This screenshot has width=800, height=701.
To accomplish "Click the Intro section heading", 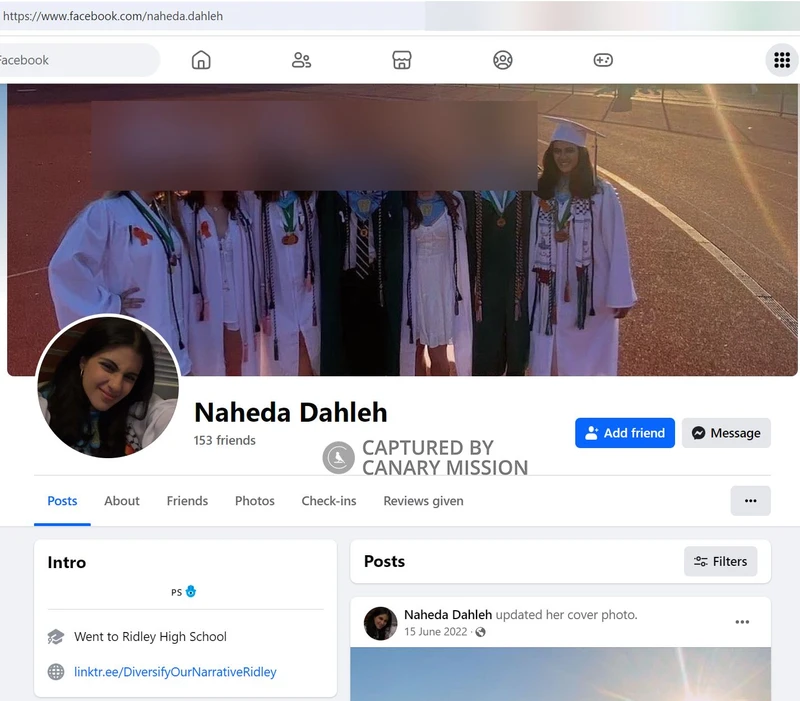I will pyautogui.click(x=67, y=562).
